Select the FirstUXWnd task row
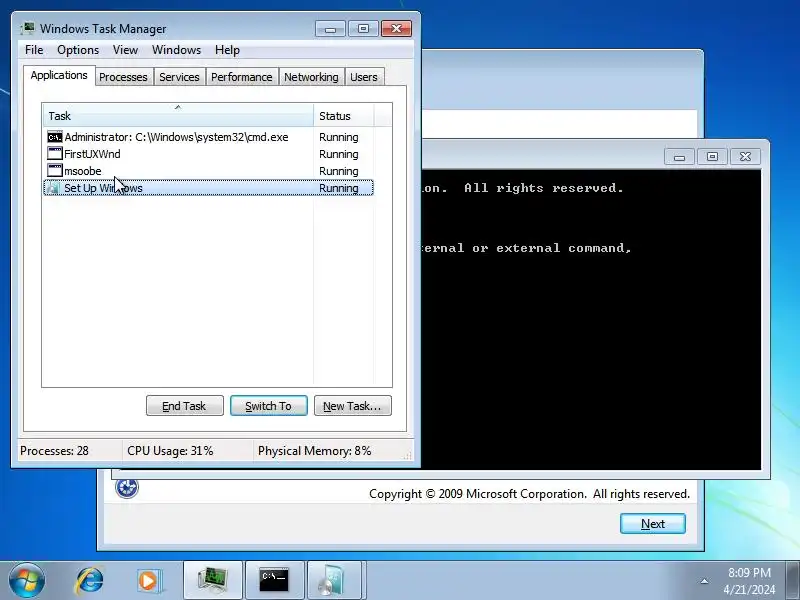 [x=208, y=154]
